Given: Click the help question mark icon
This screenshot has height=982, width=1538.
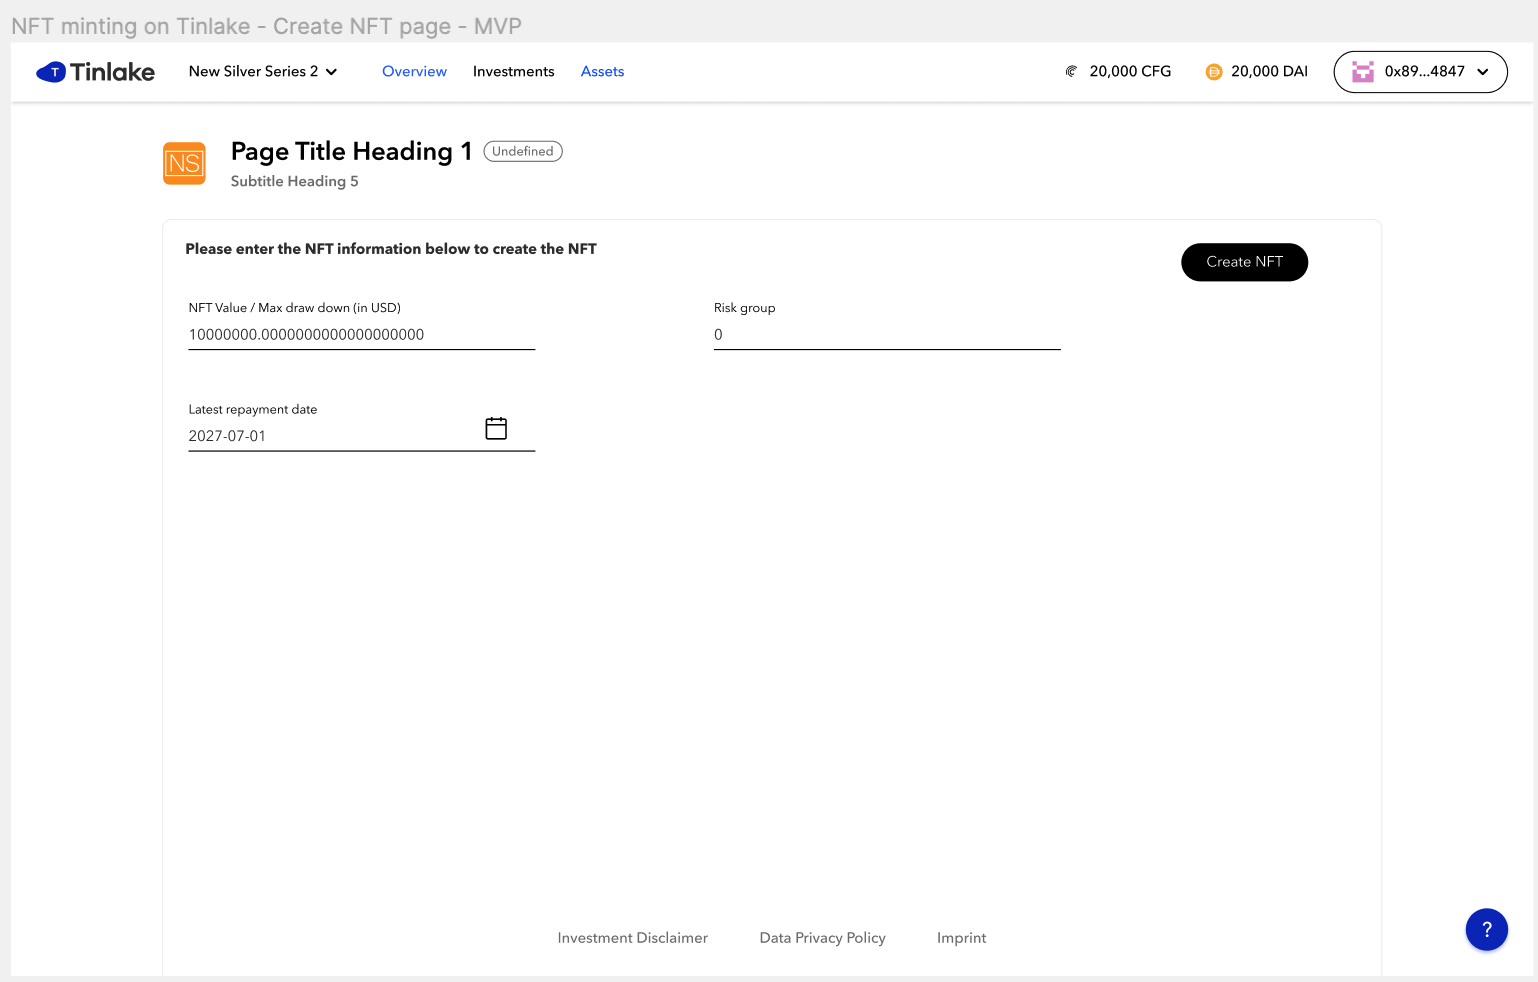Looking at the screenshot, I should coord(1486,929).
